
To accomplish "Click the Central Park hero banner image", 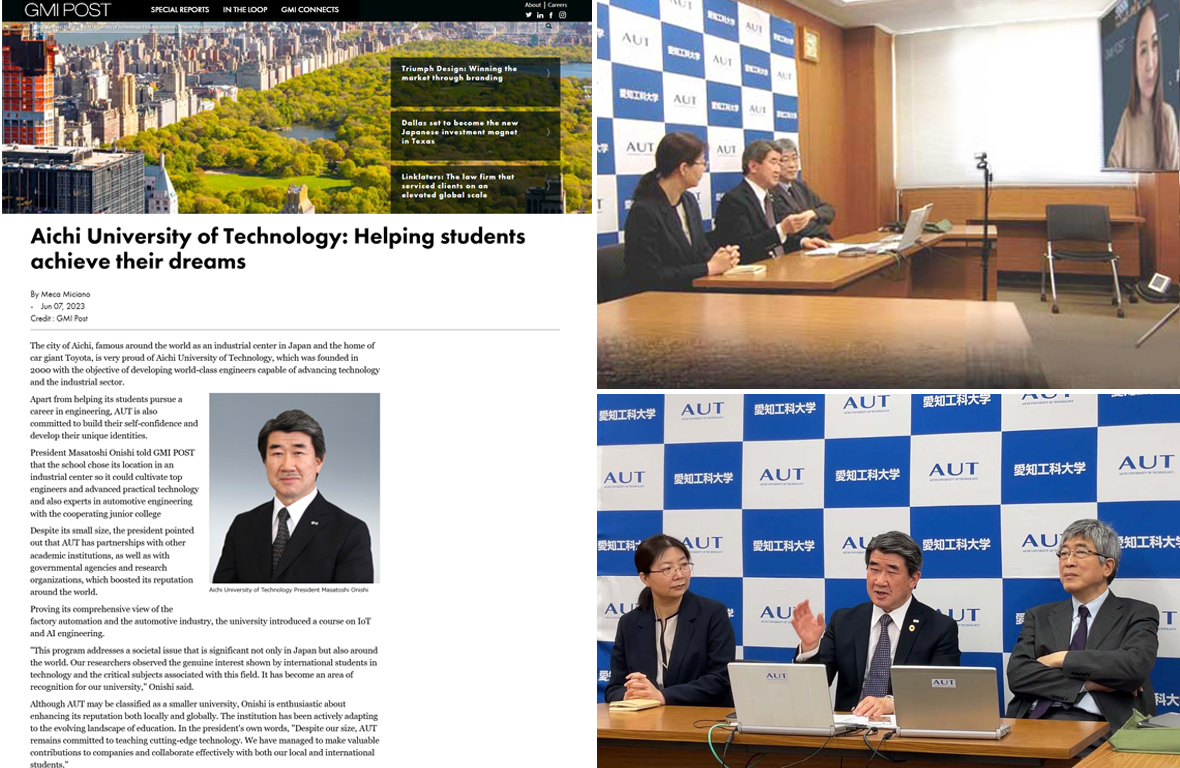I will 297,117.
